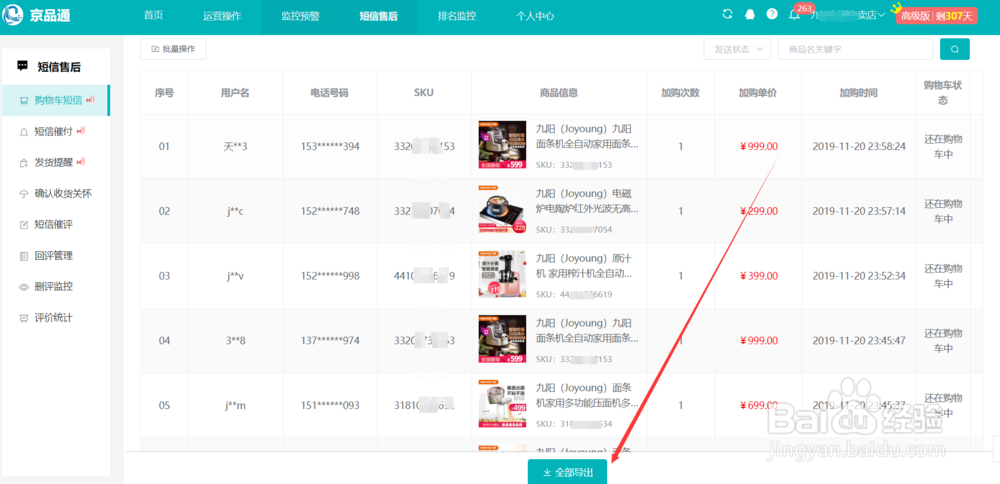Click the icon beside 发货提醒
Viewport: 1000px width, 484px height.
(x=24, y=163)
